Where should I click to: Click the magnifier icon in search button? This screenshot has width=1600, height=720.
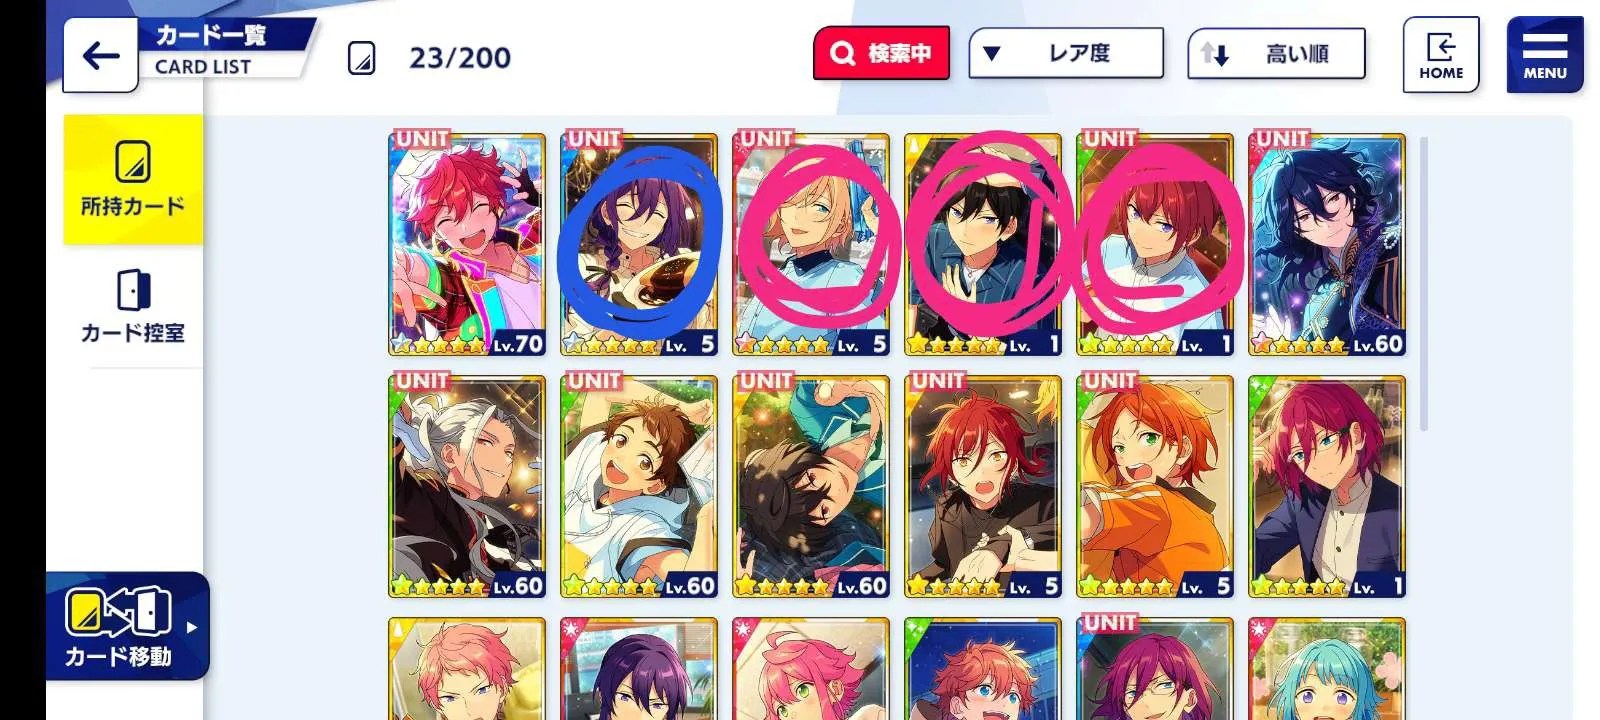point(843,53)
